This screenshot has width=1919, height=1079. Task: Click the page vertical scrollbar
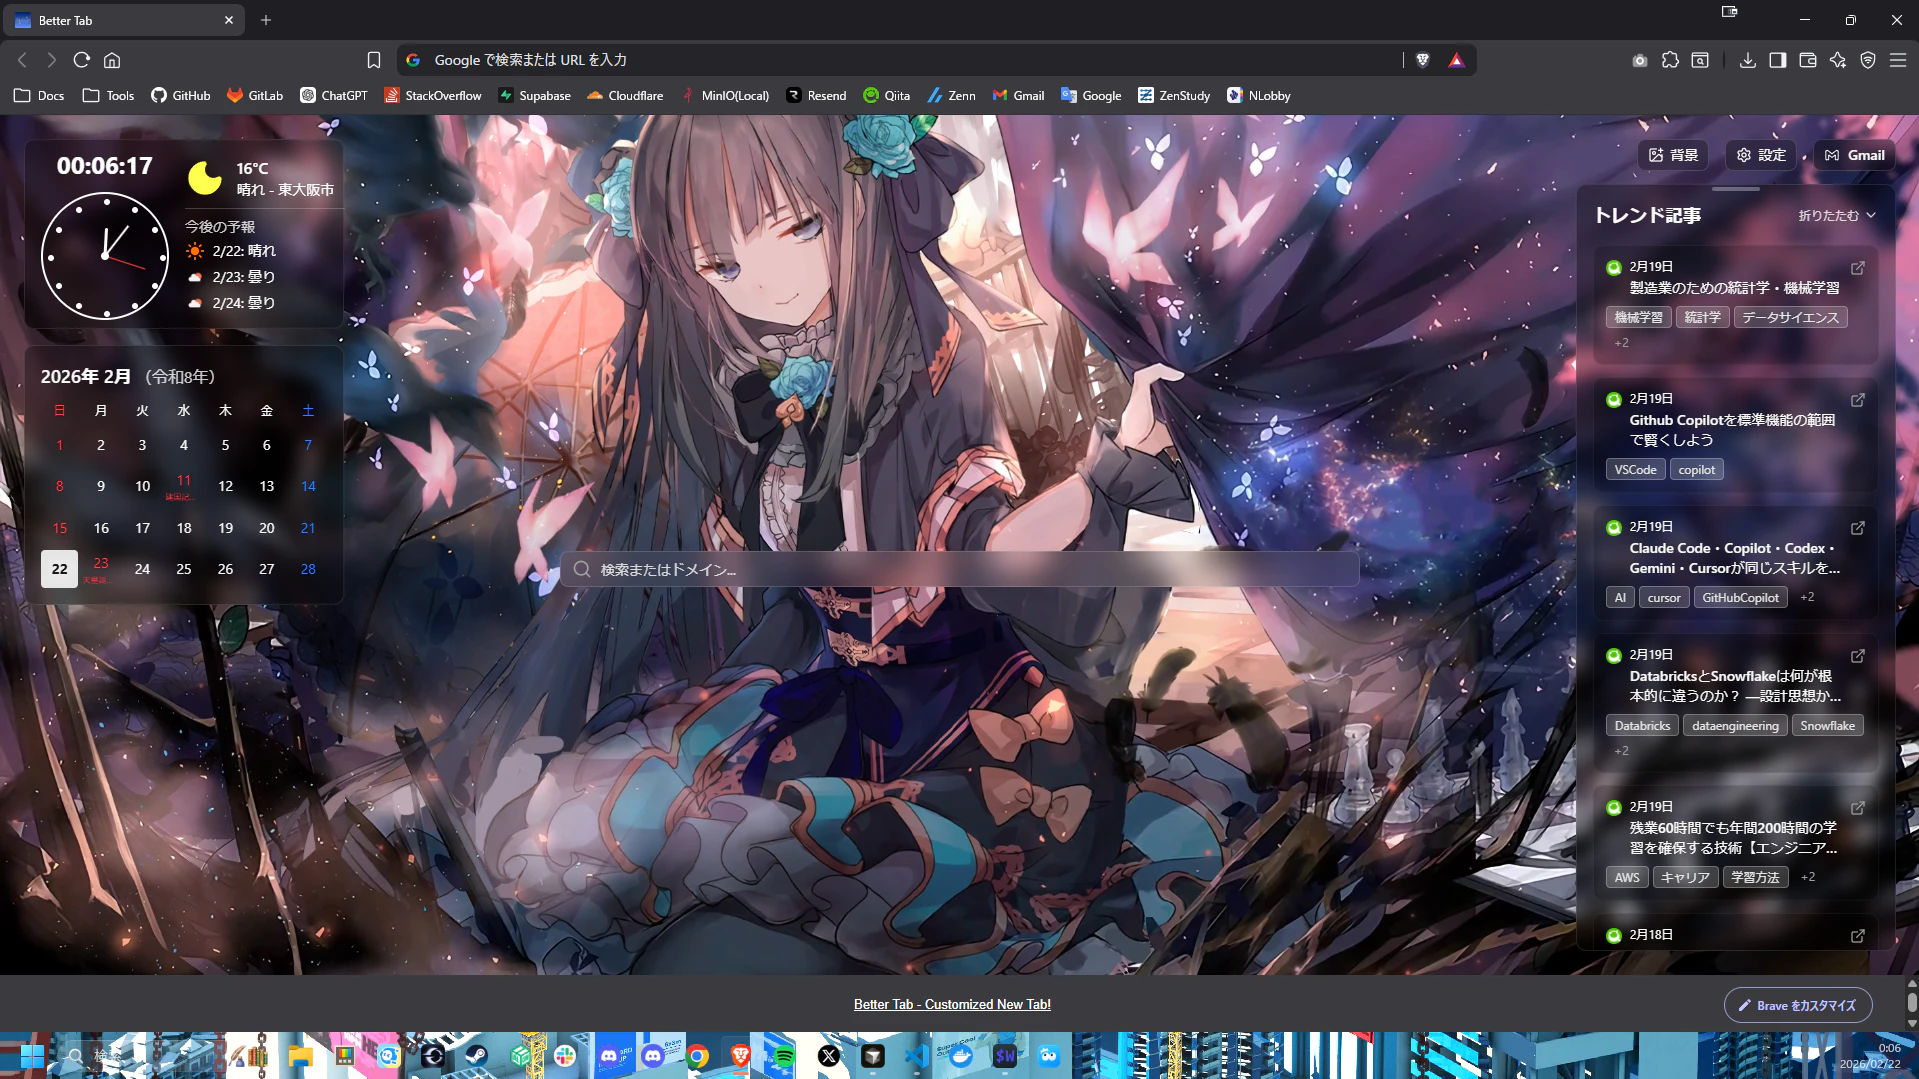coord(1912,1003)
